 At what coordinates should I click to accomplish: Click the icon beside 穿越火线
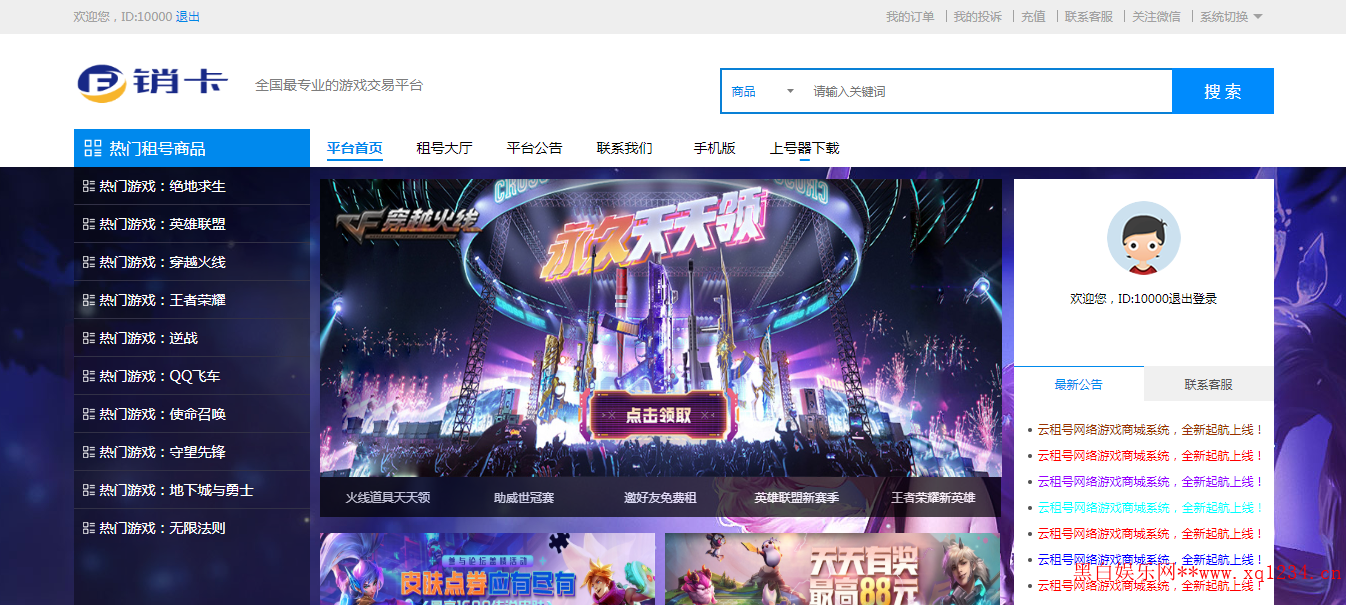click(88, 262)
